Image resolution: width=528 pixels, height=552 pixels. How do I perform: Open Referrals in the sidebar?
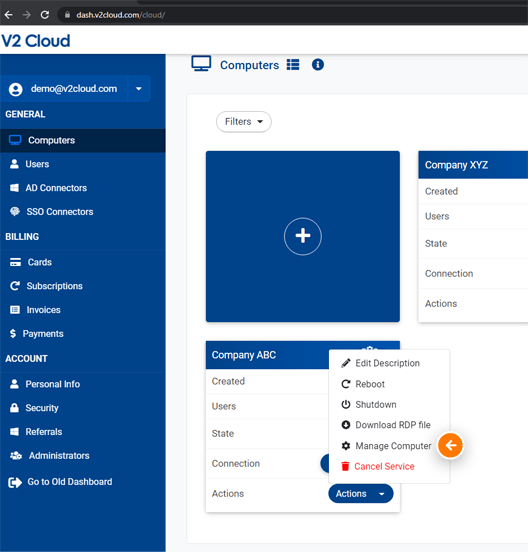coord(83,432)
